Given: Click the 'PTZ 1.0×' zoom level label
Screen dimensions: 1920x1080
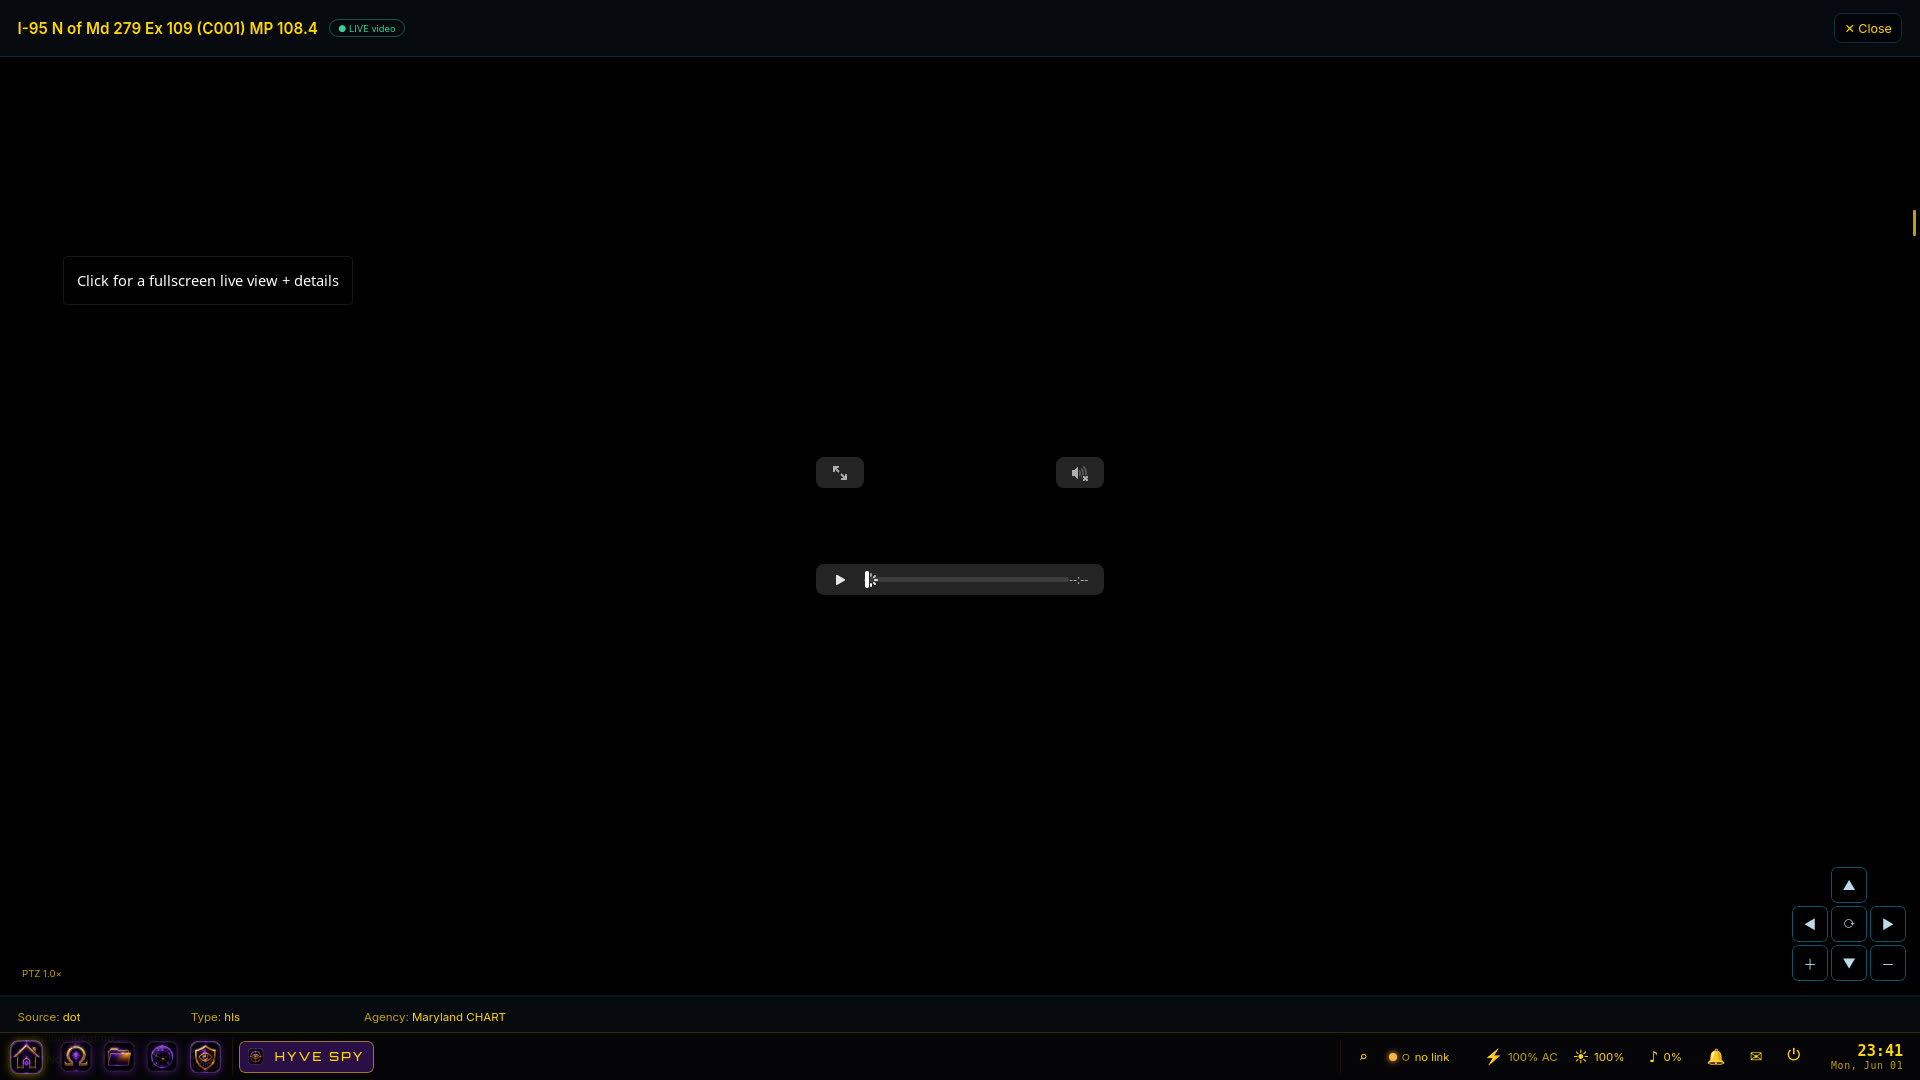Looking at the screenshot, I should pyautogui.click(x=42, y=974).
